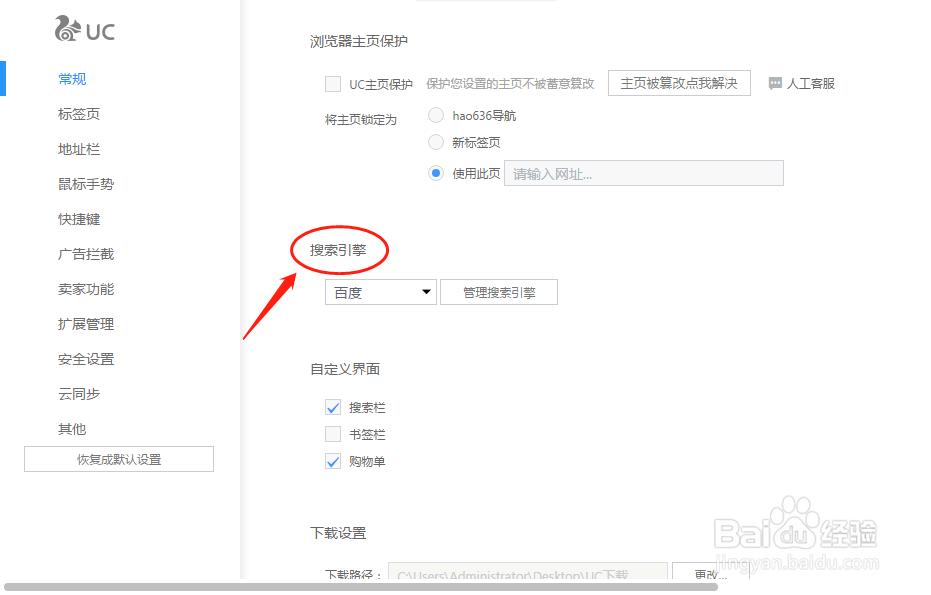The height and width of the screenshot is (595, 931).
Task: Select the hao636导航 radio button
Action: coord(436,115)
